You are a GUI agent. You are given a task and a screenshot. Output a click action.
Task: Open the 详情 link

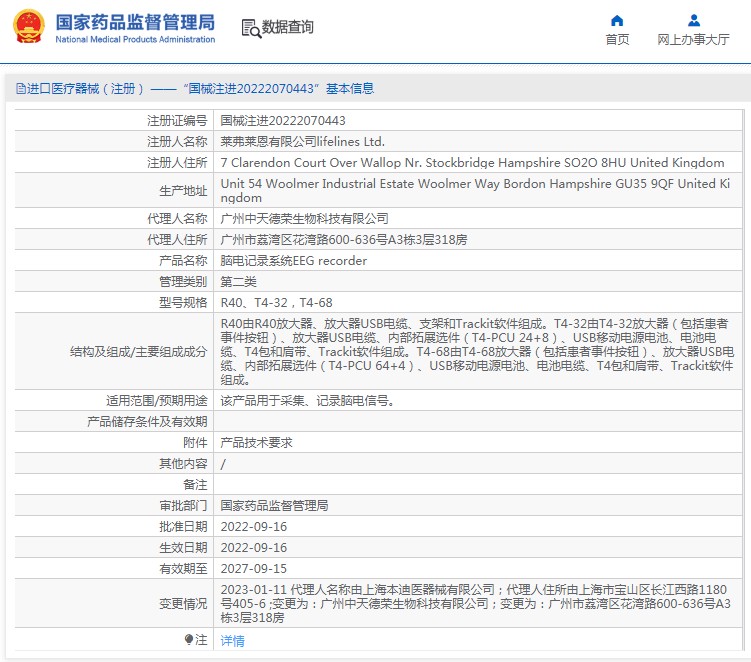(x=232, y=640)
